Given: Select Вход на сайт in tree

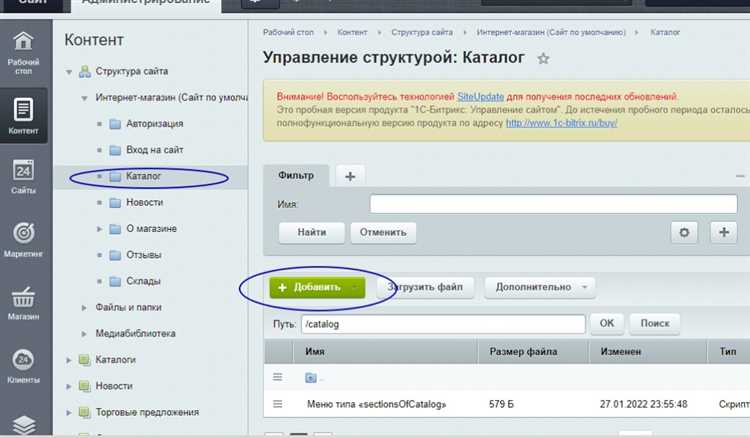Looking at the screenshot, I should click(154, 150).
